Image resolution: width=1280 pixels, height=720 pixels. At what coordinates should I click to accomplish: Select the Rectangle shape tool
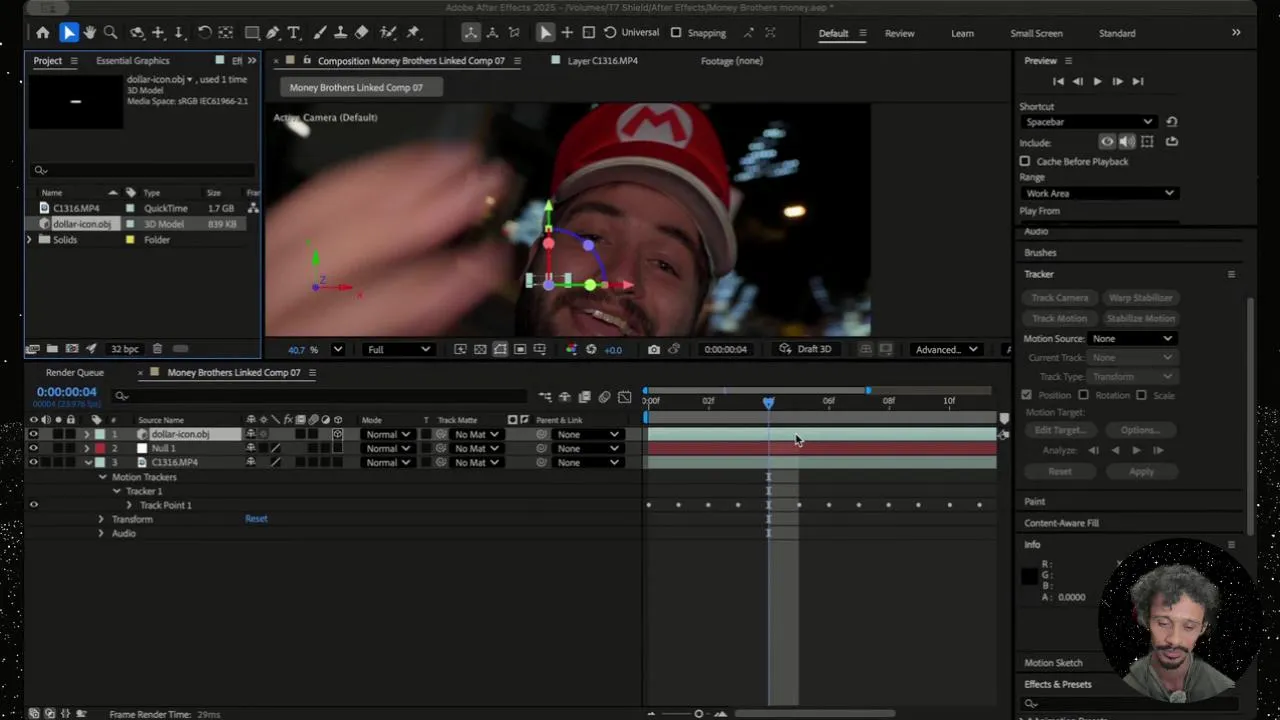[252, 33]
